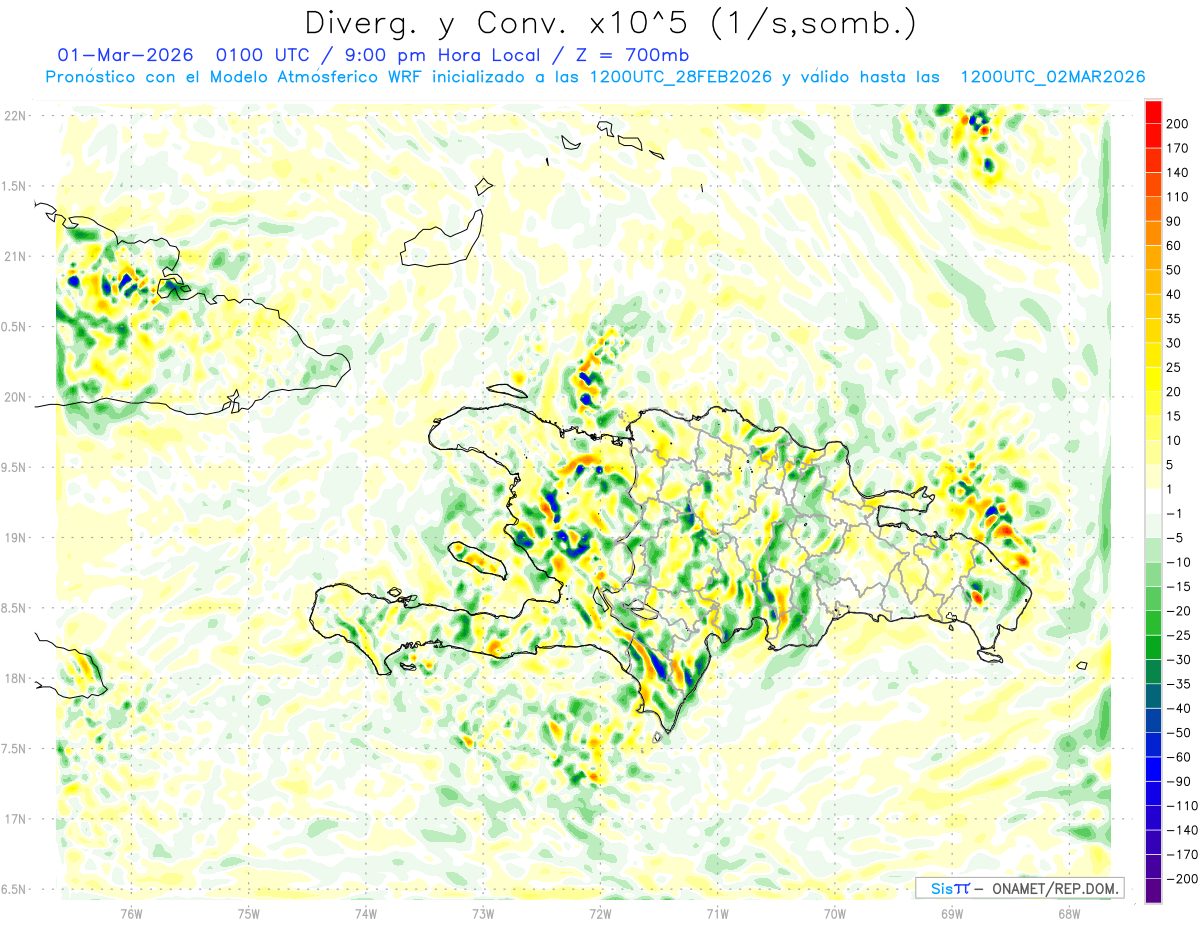The image size is (1200, 927).
Task: Click the '-90' color bar label
Action: click(1178, 781)
